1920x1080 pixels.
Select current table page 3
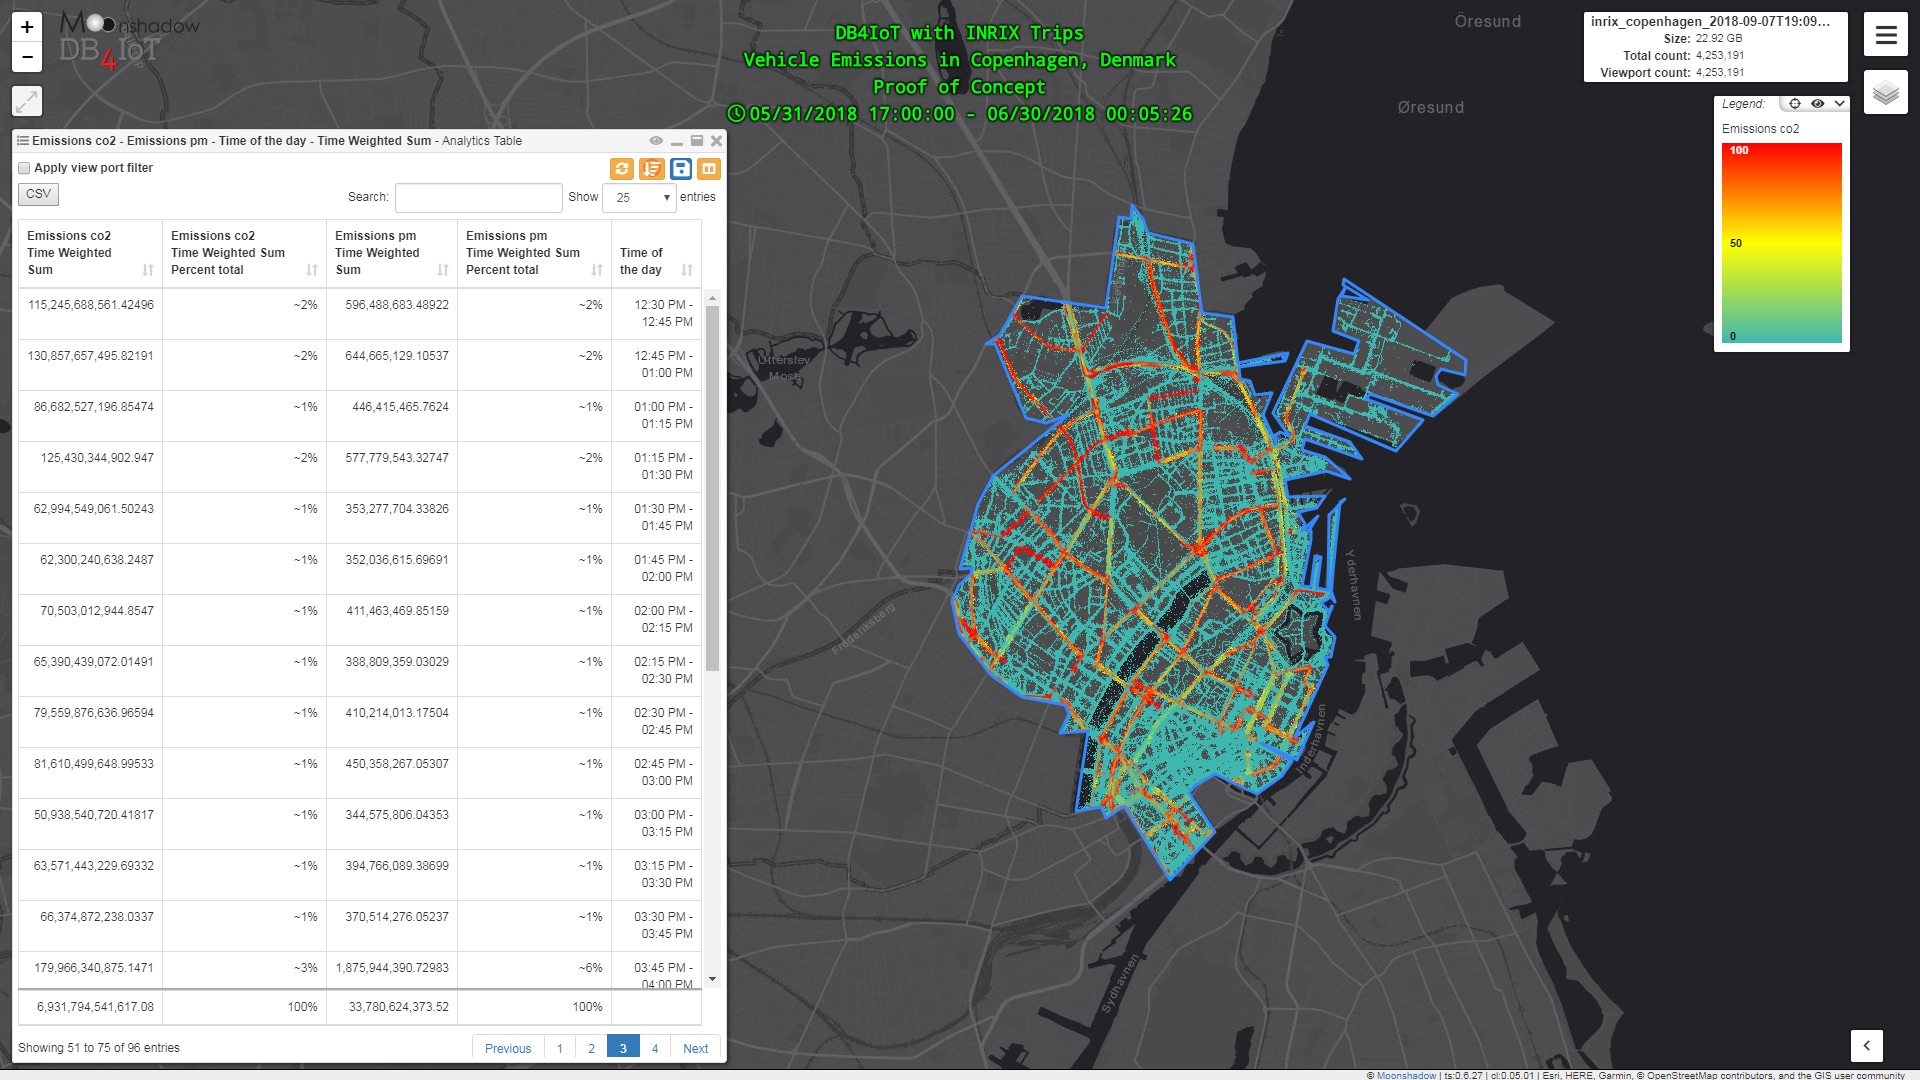point(623,1048)
